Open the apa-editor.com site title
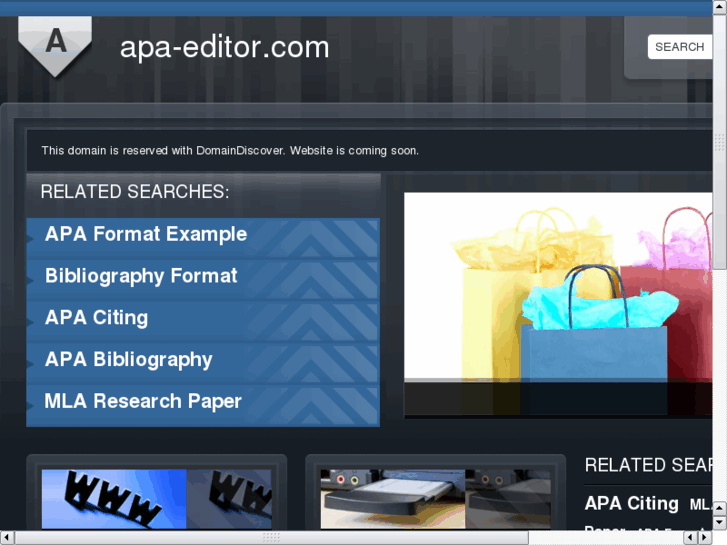The width and height of the screenshot is (727, 545). tap(224, 47)
